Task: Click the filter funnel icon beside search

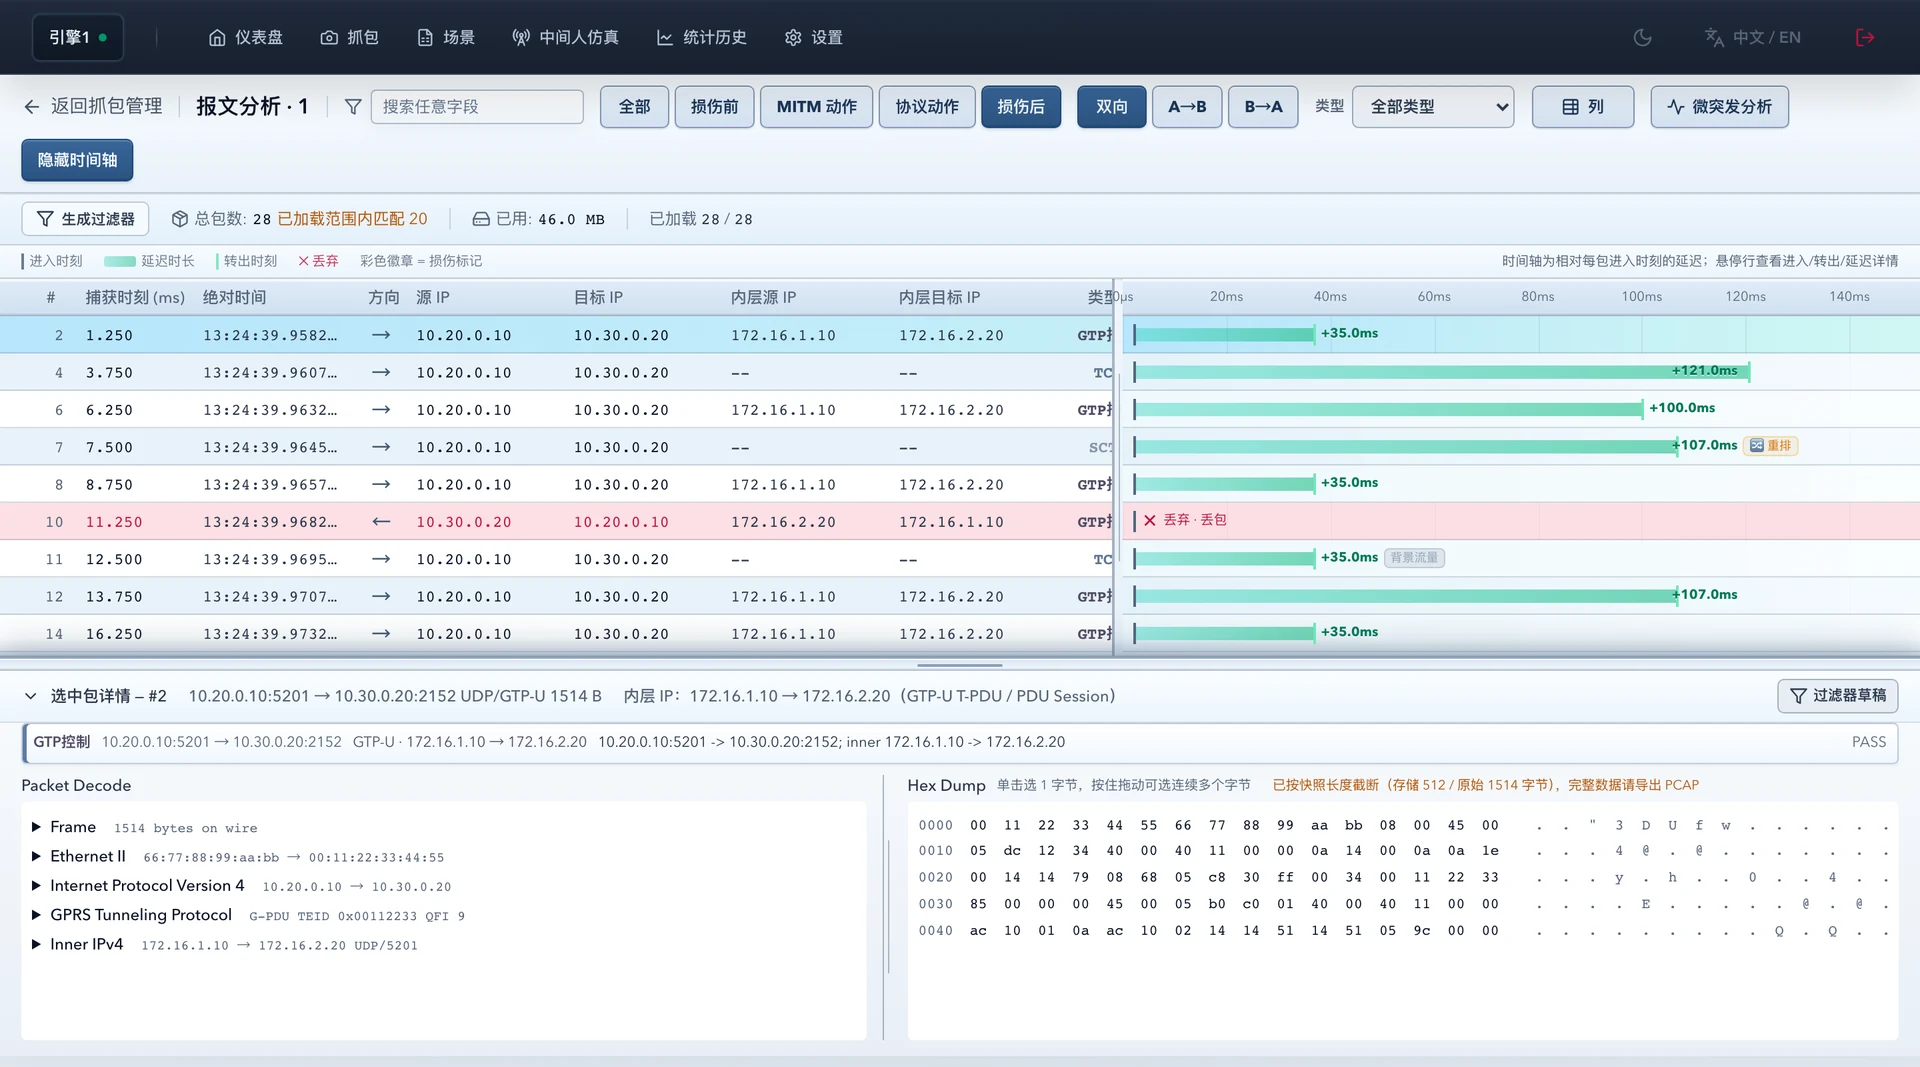Action: pos(352,106)
